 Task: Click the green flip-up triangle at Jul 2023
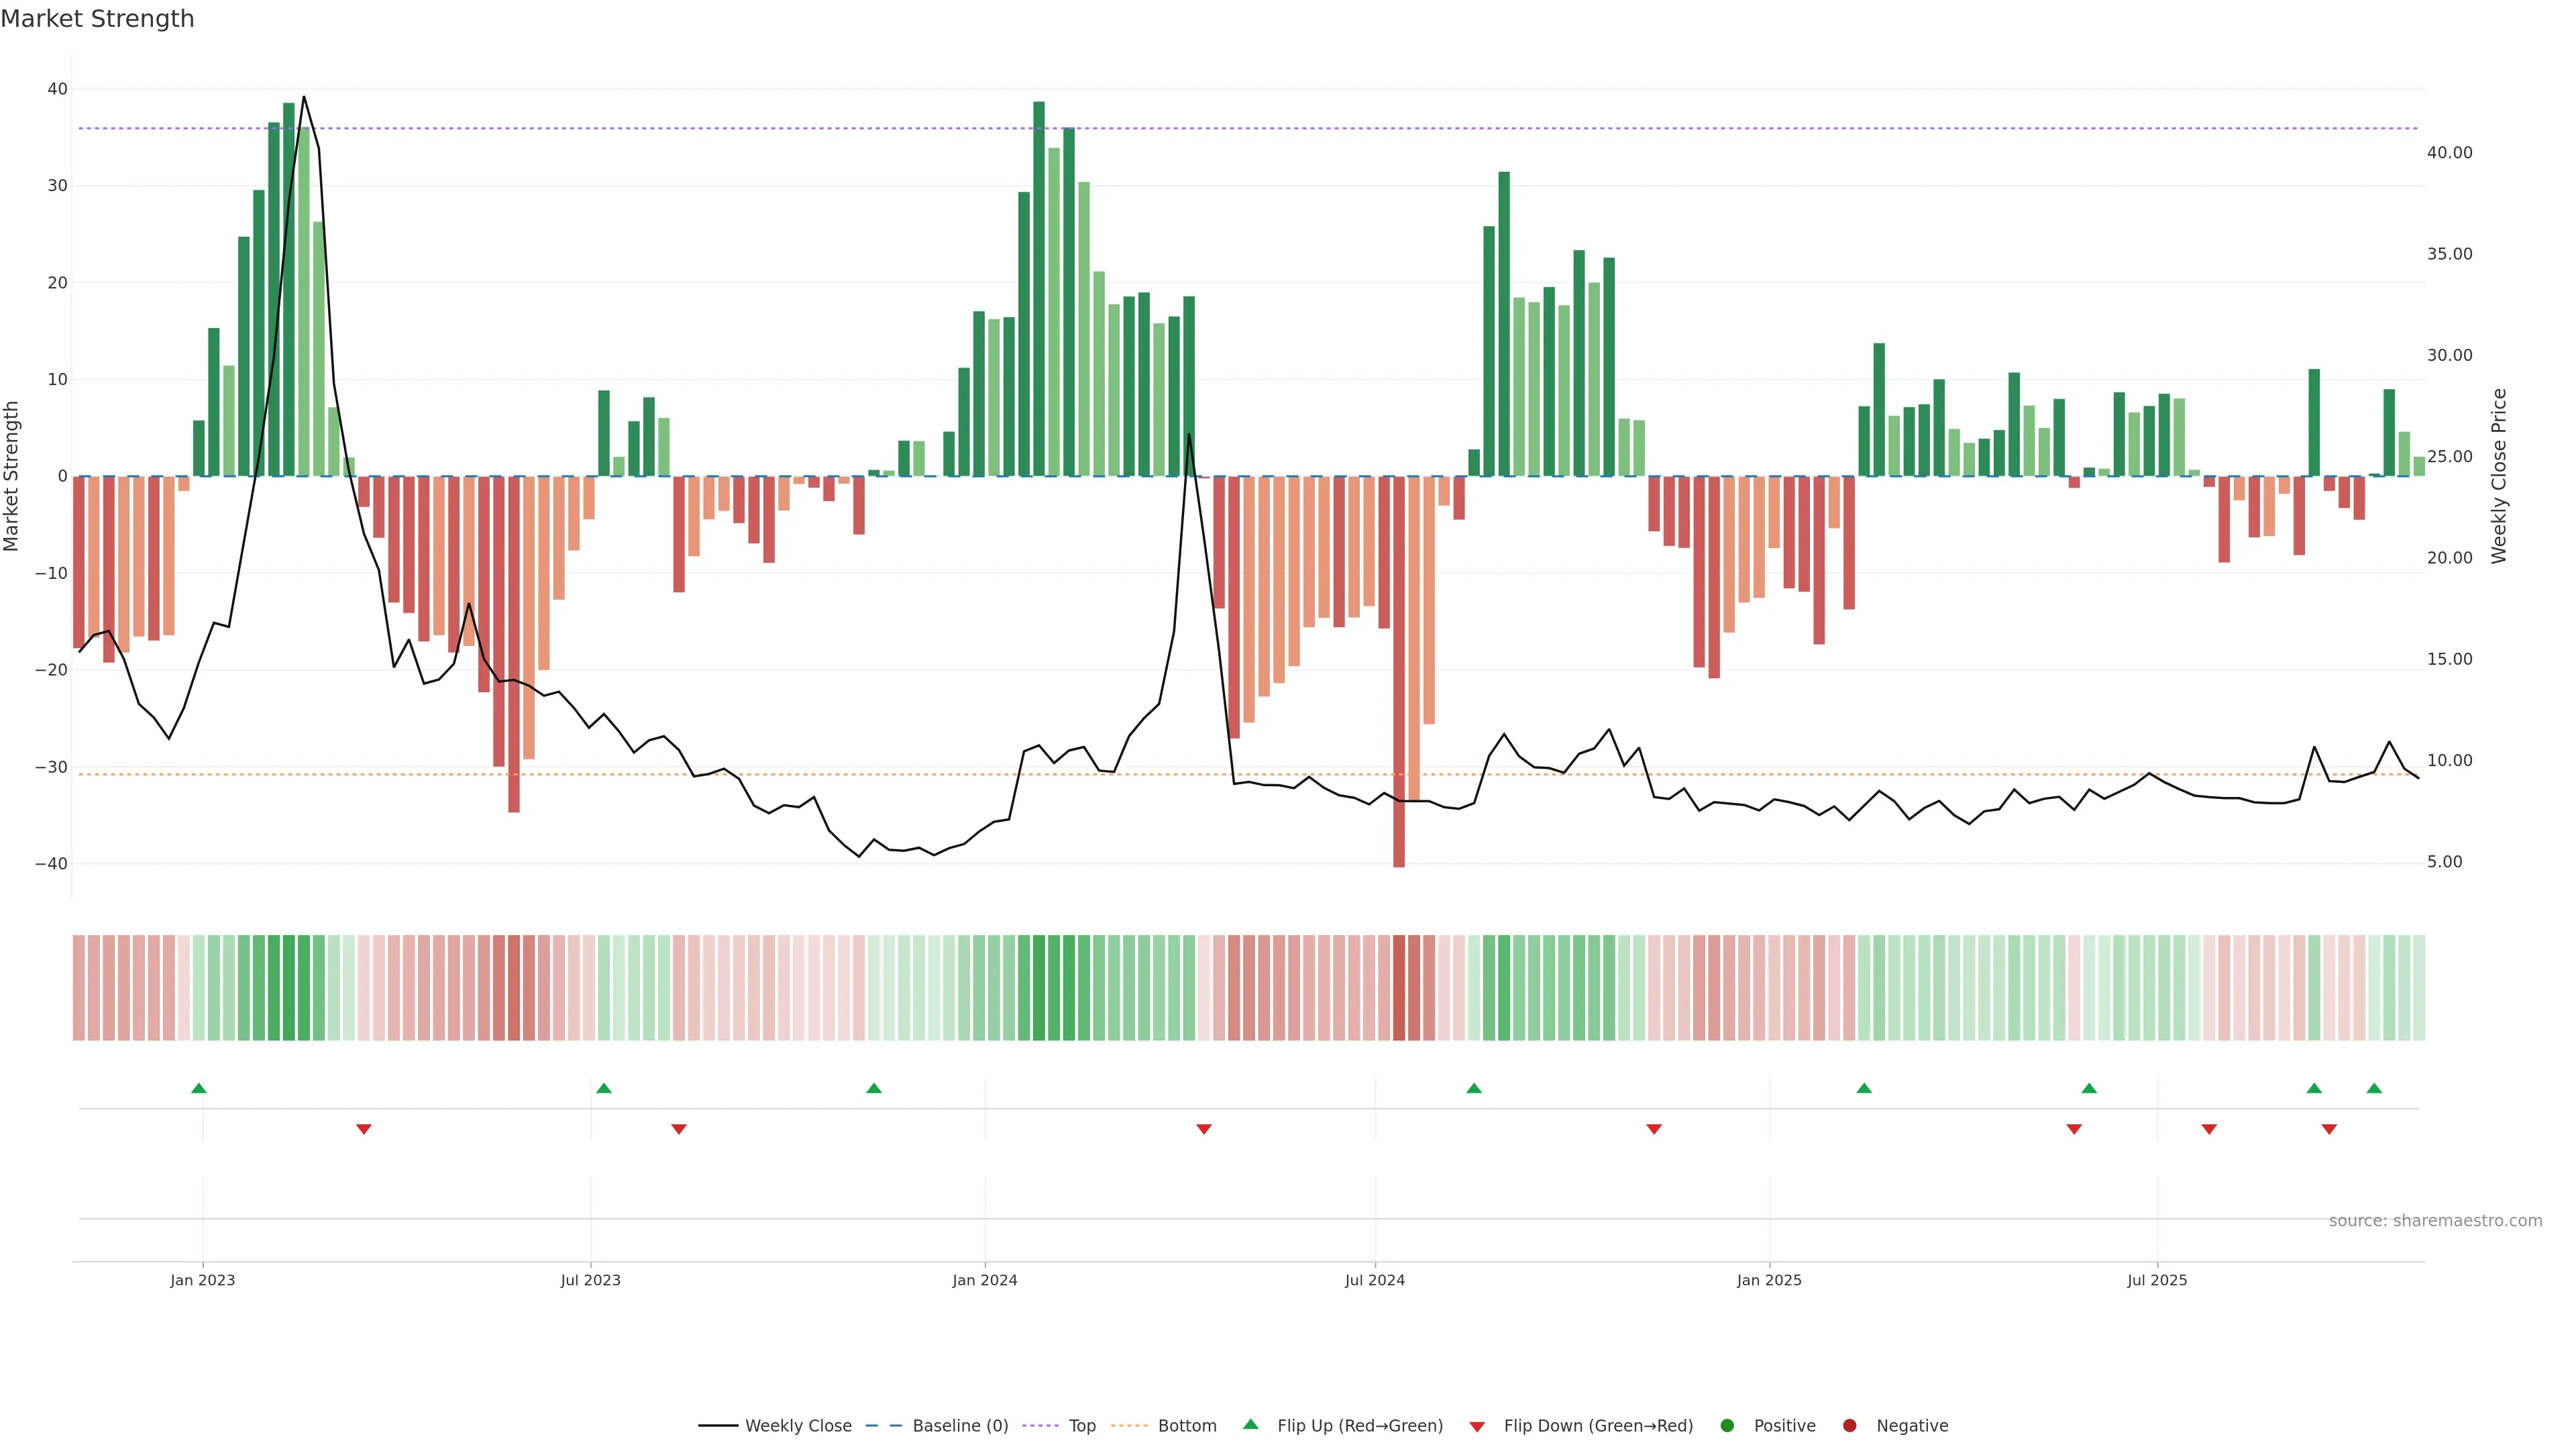[604, 1088]
